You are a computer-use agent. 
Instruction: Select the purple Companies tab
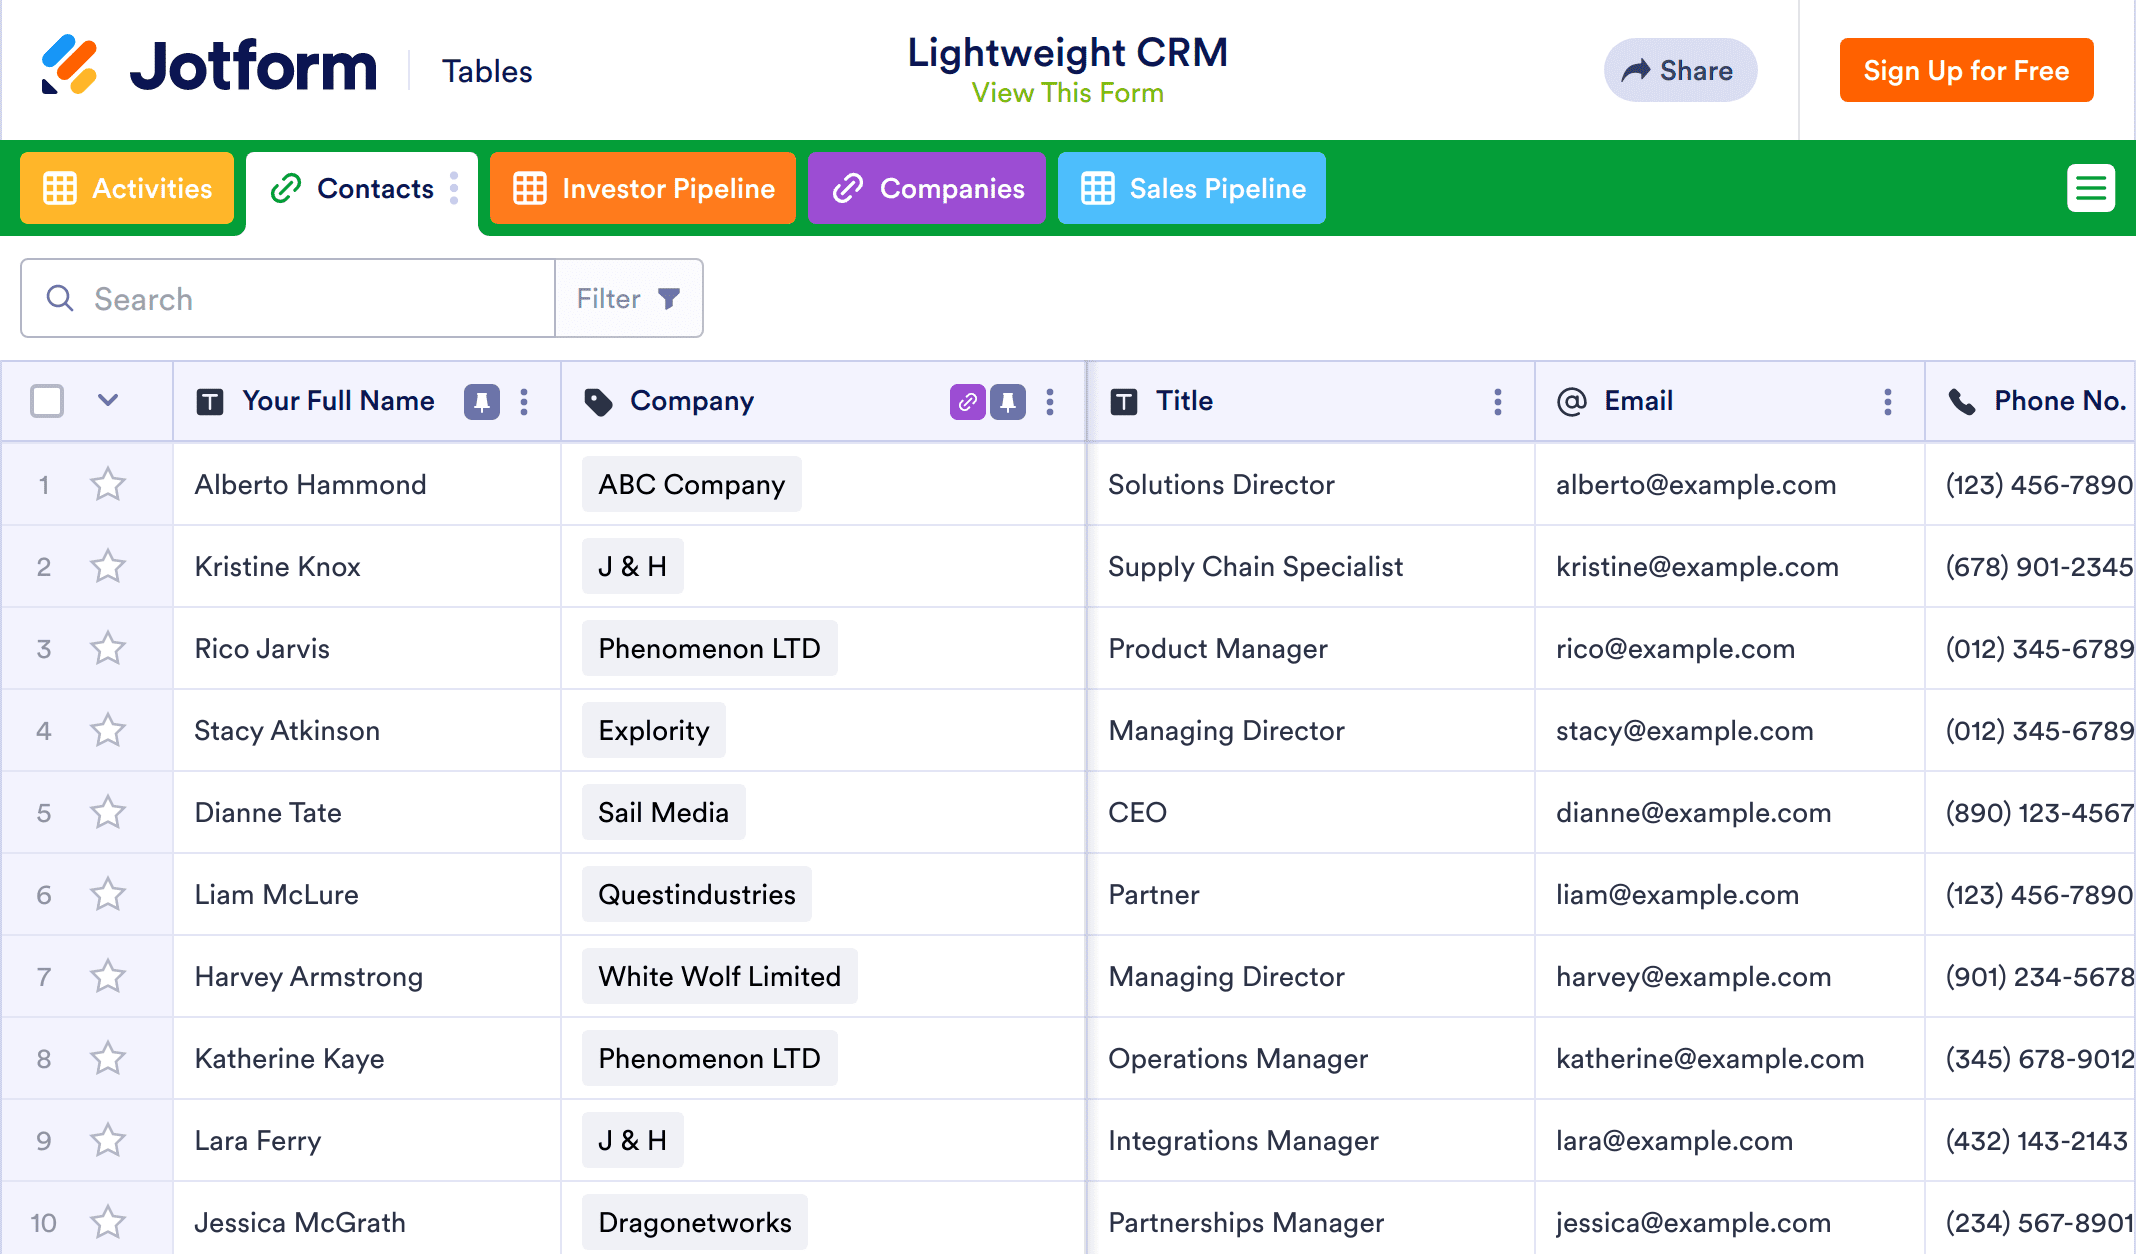tap(927, 188)
